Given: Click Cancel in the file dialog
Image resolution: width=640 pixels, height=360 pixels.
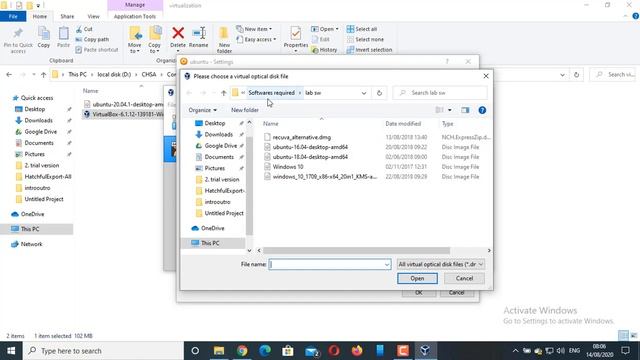Looking at the screenshot, I should 464,278.
